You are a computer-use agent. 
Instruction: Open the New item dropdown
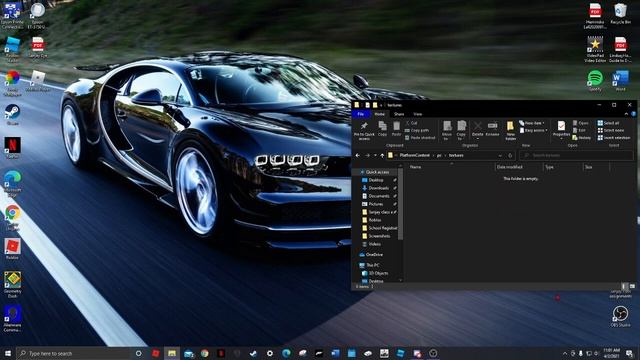pyautogui.click(x=532, y=123)
